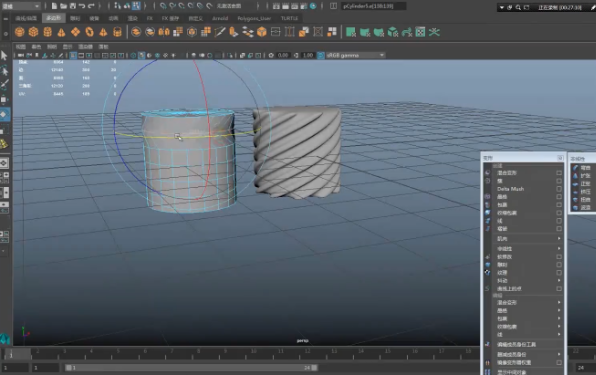Viewport: 596px width, 375px height.
Task: Open the menu set dropdown
Action: pyautogui.click(x=20, y=6)
